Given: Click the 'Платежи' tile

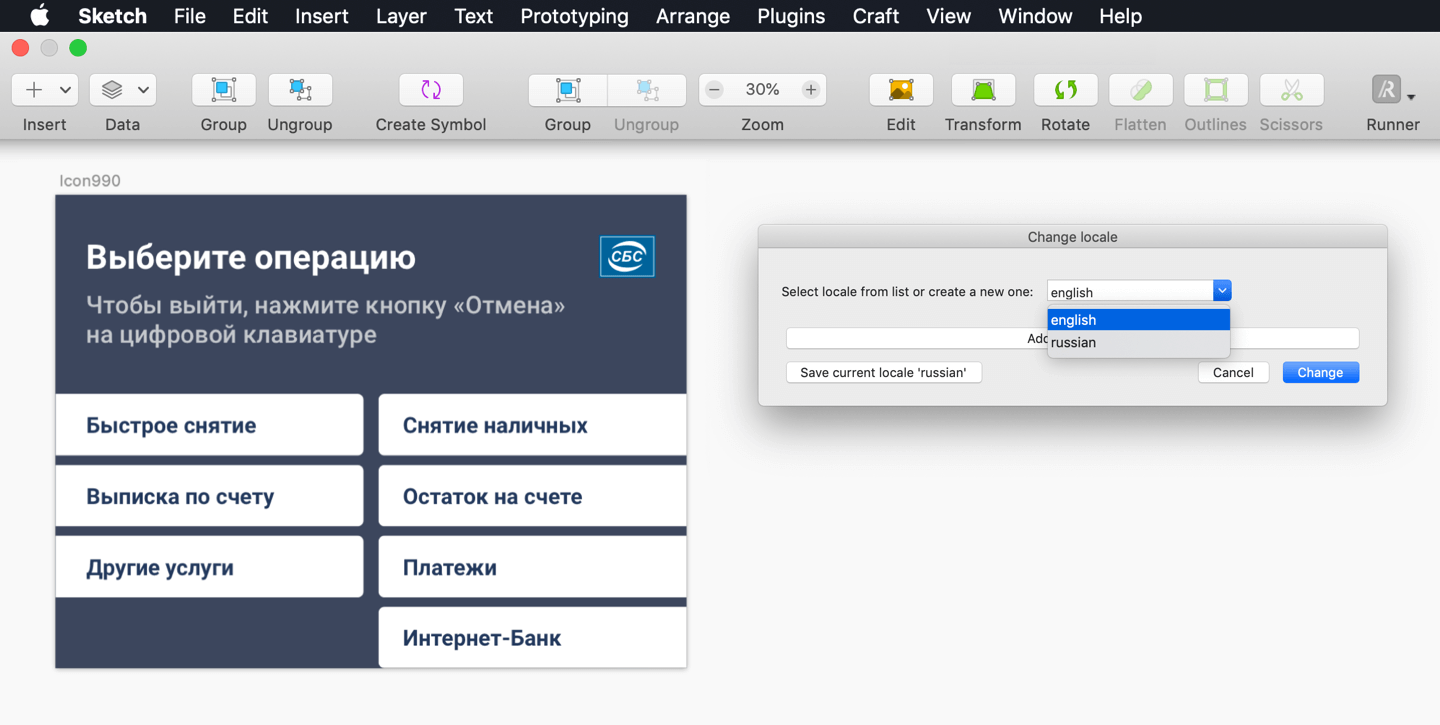Looking at the screenshot, I should (533, 567).
